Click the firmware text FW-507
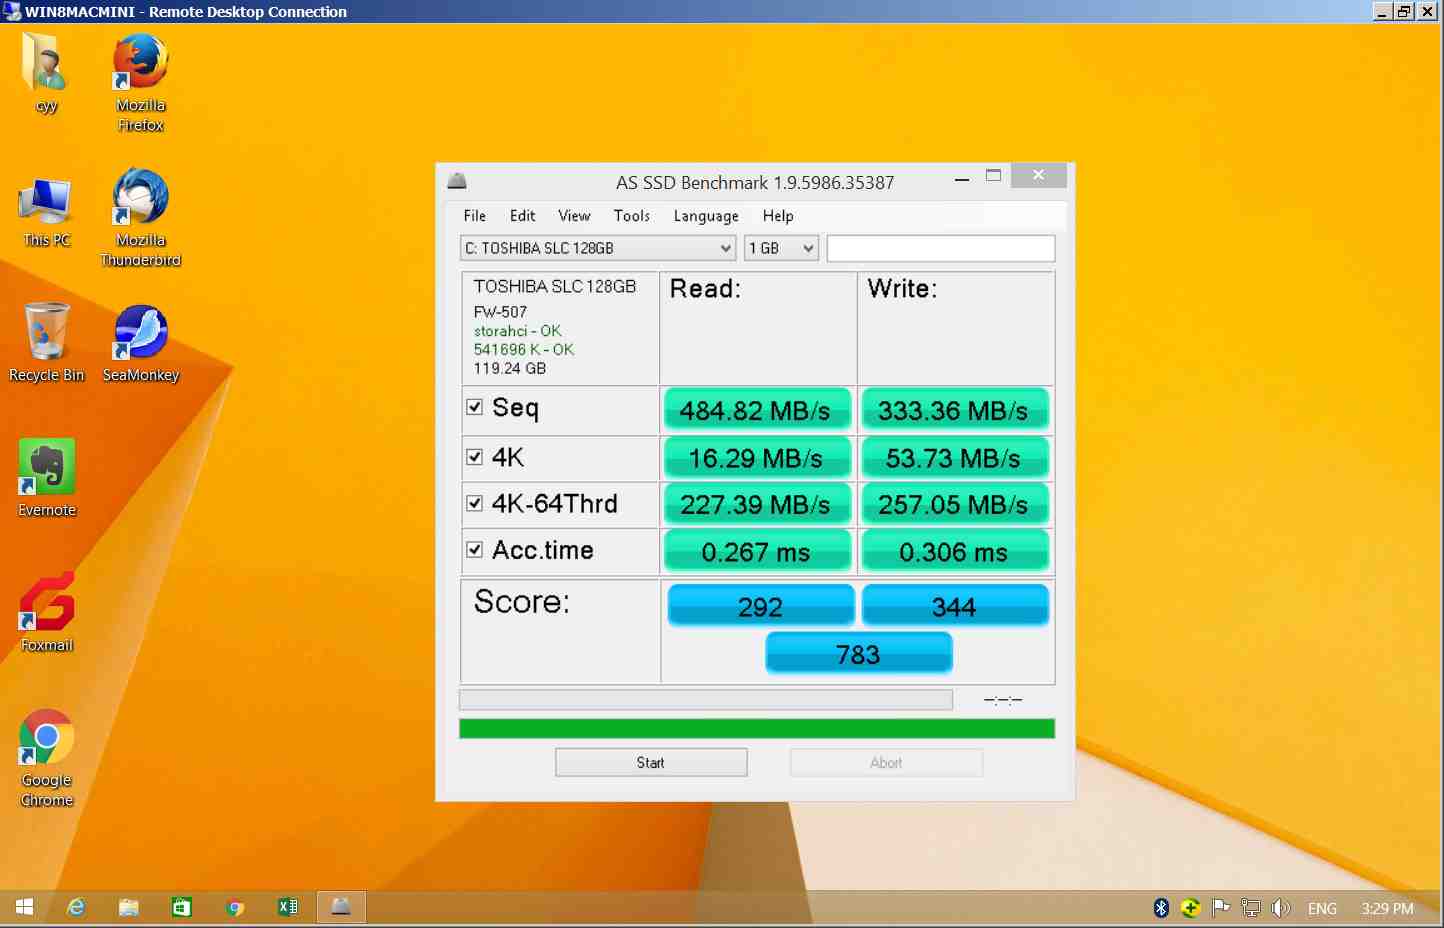 click(500, 312)
